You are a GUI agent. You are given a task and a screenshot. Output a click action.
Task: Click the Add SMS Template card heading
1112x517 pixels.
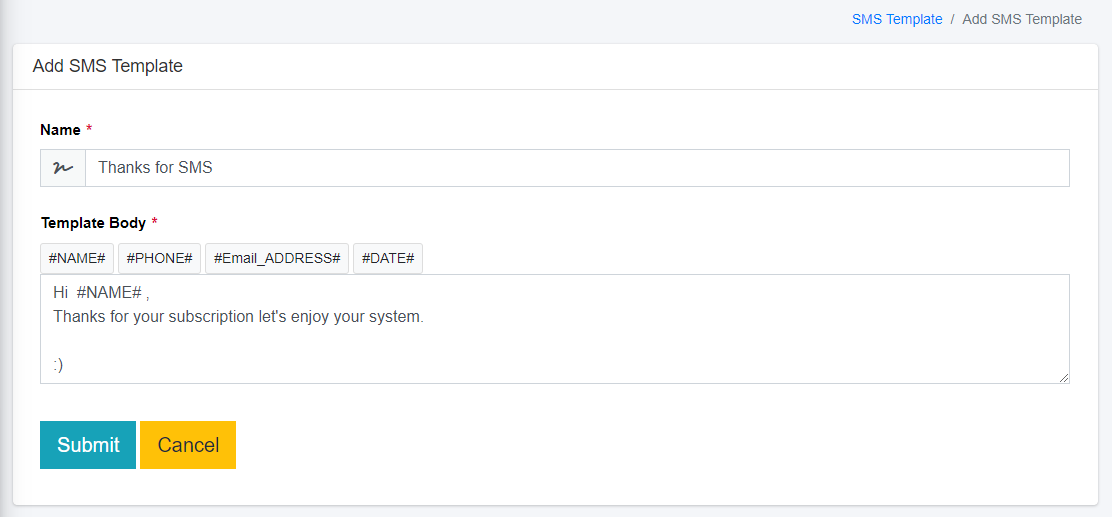tap(108, 66)
